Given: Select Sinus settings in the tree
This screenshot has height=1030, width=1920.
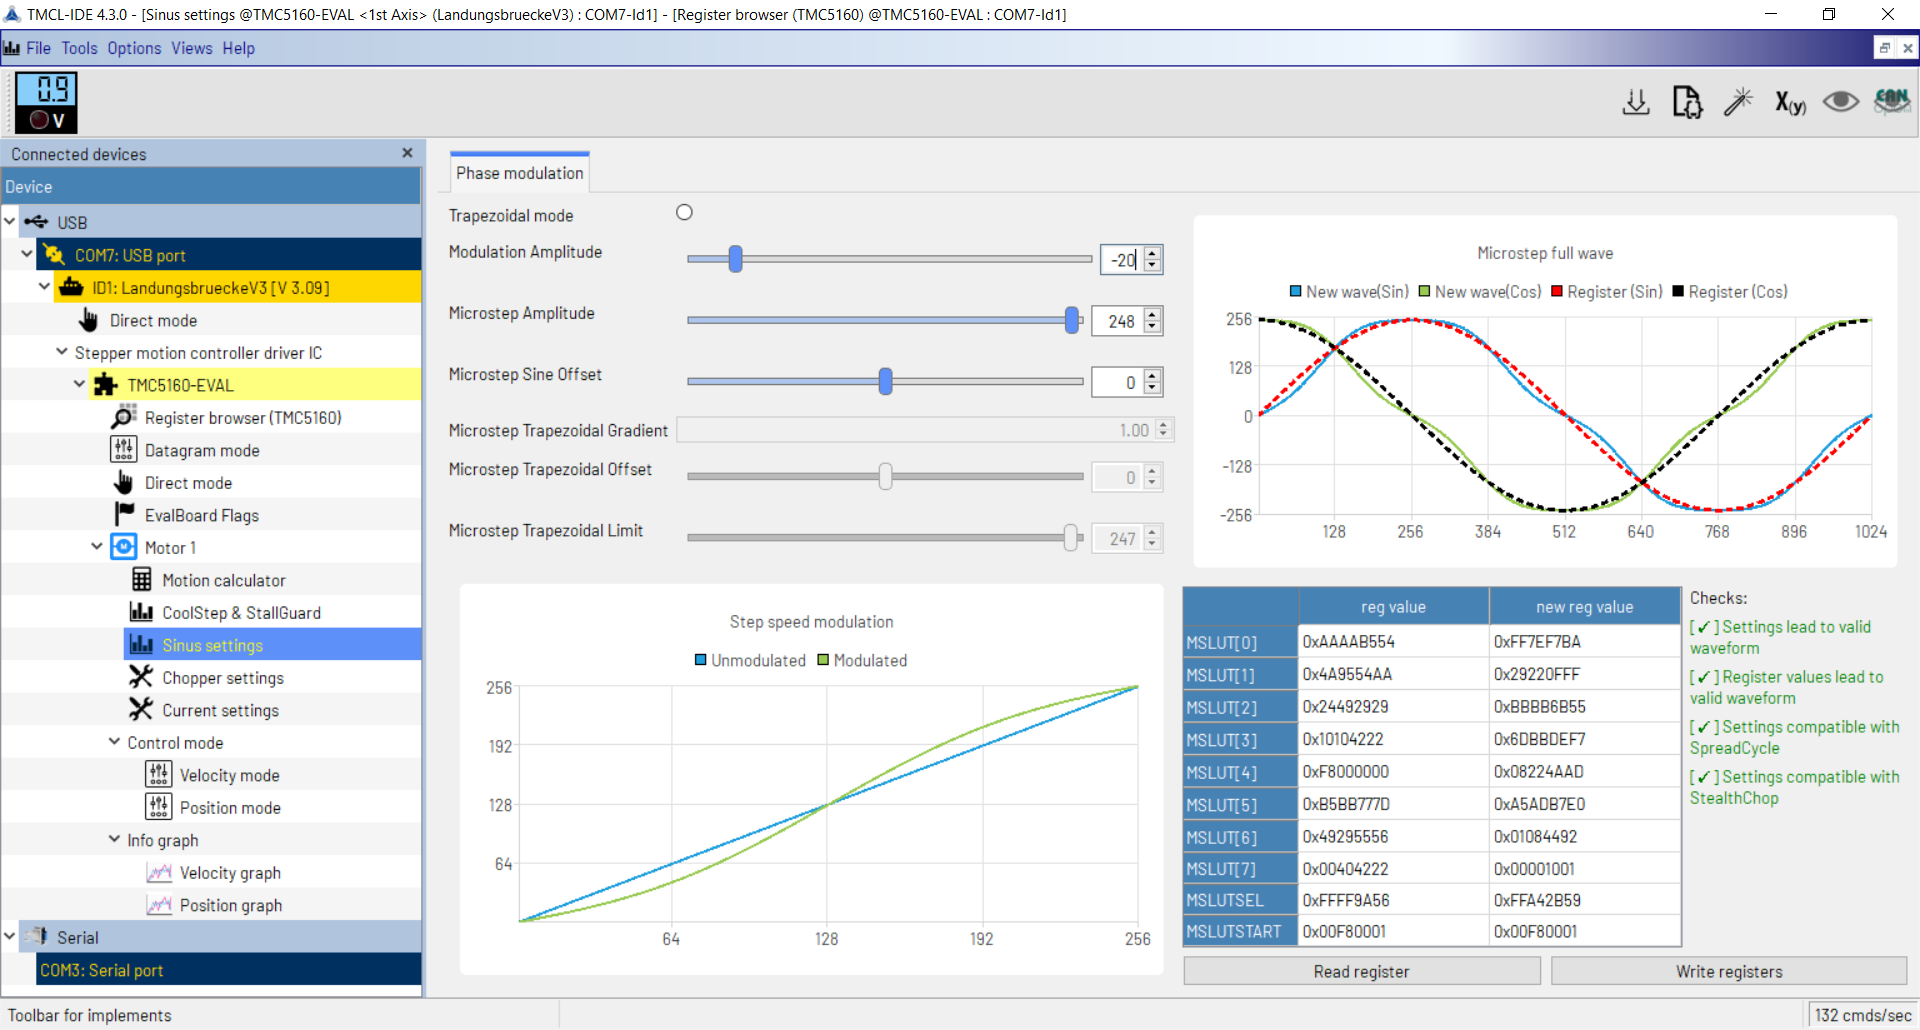Looking at the screenshot, I should (272, 645).
